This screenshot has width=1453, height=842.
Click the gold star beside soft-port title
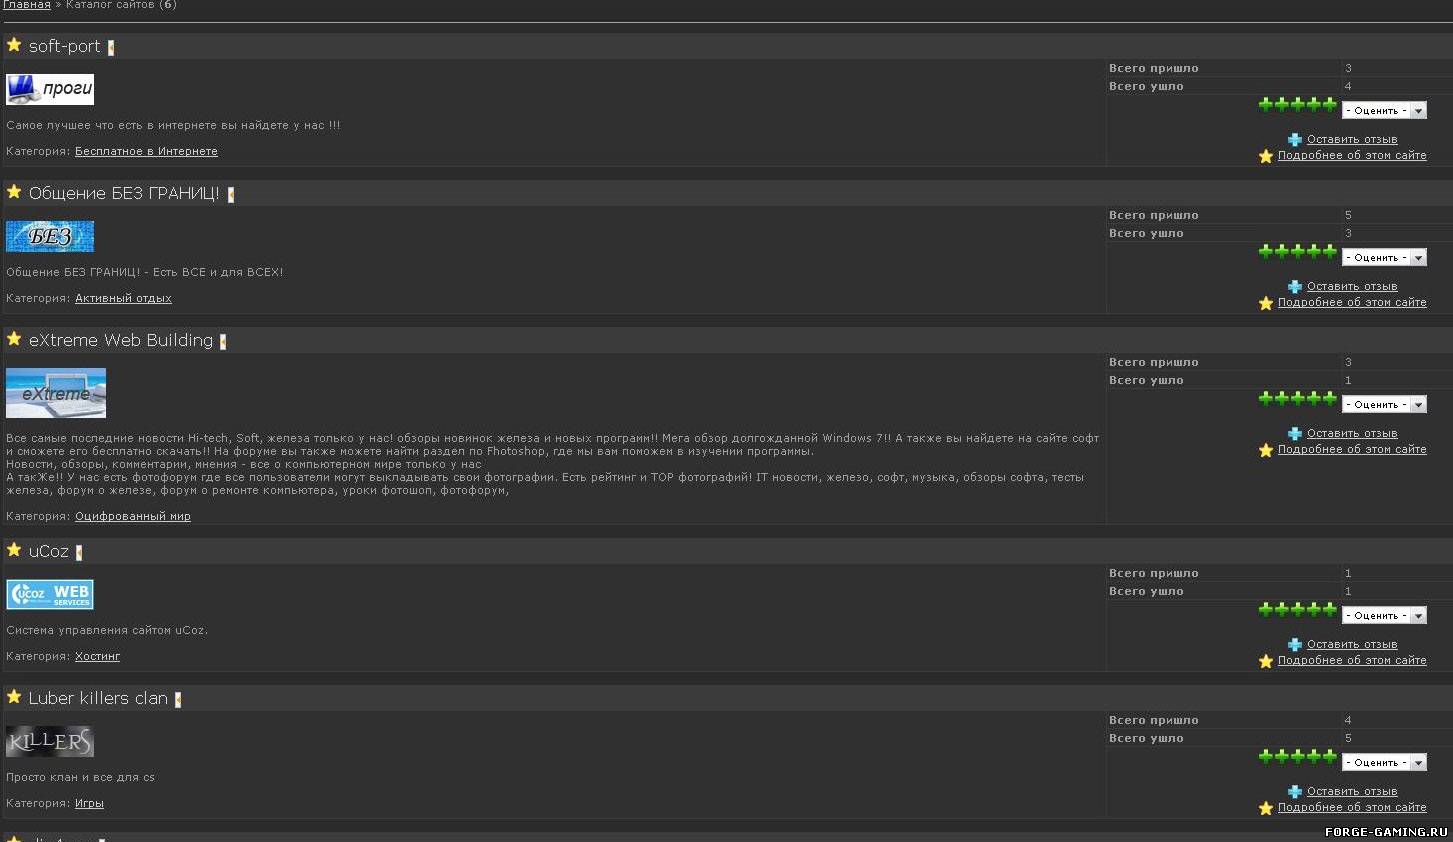(14, 45)
